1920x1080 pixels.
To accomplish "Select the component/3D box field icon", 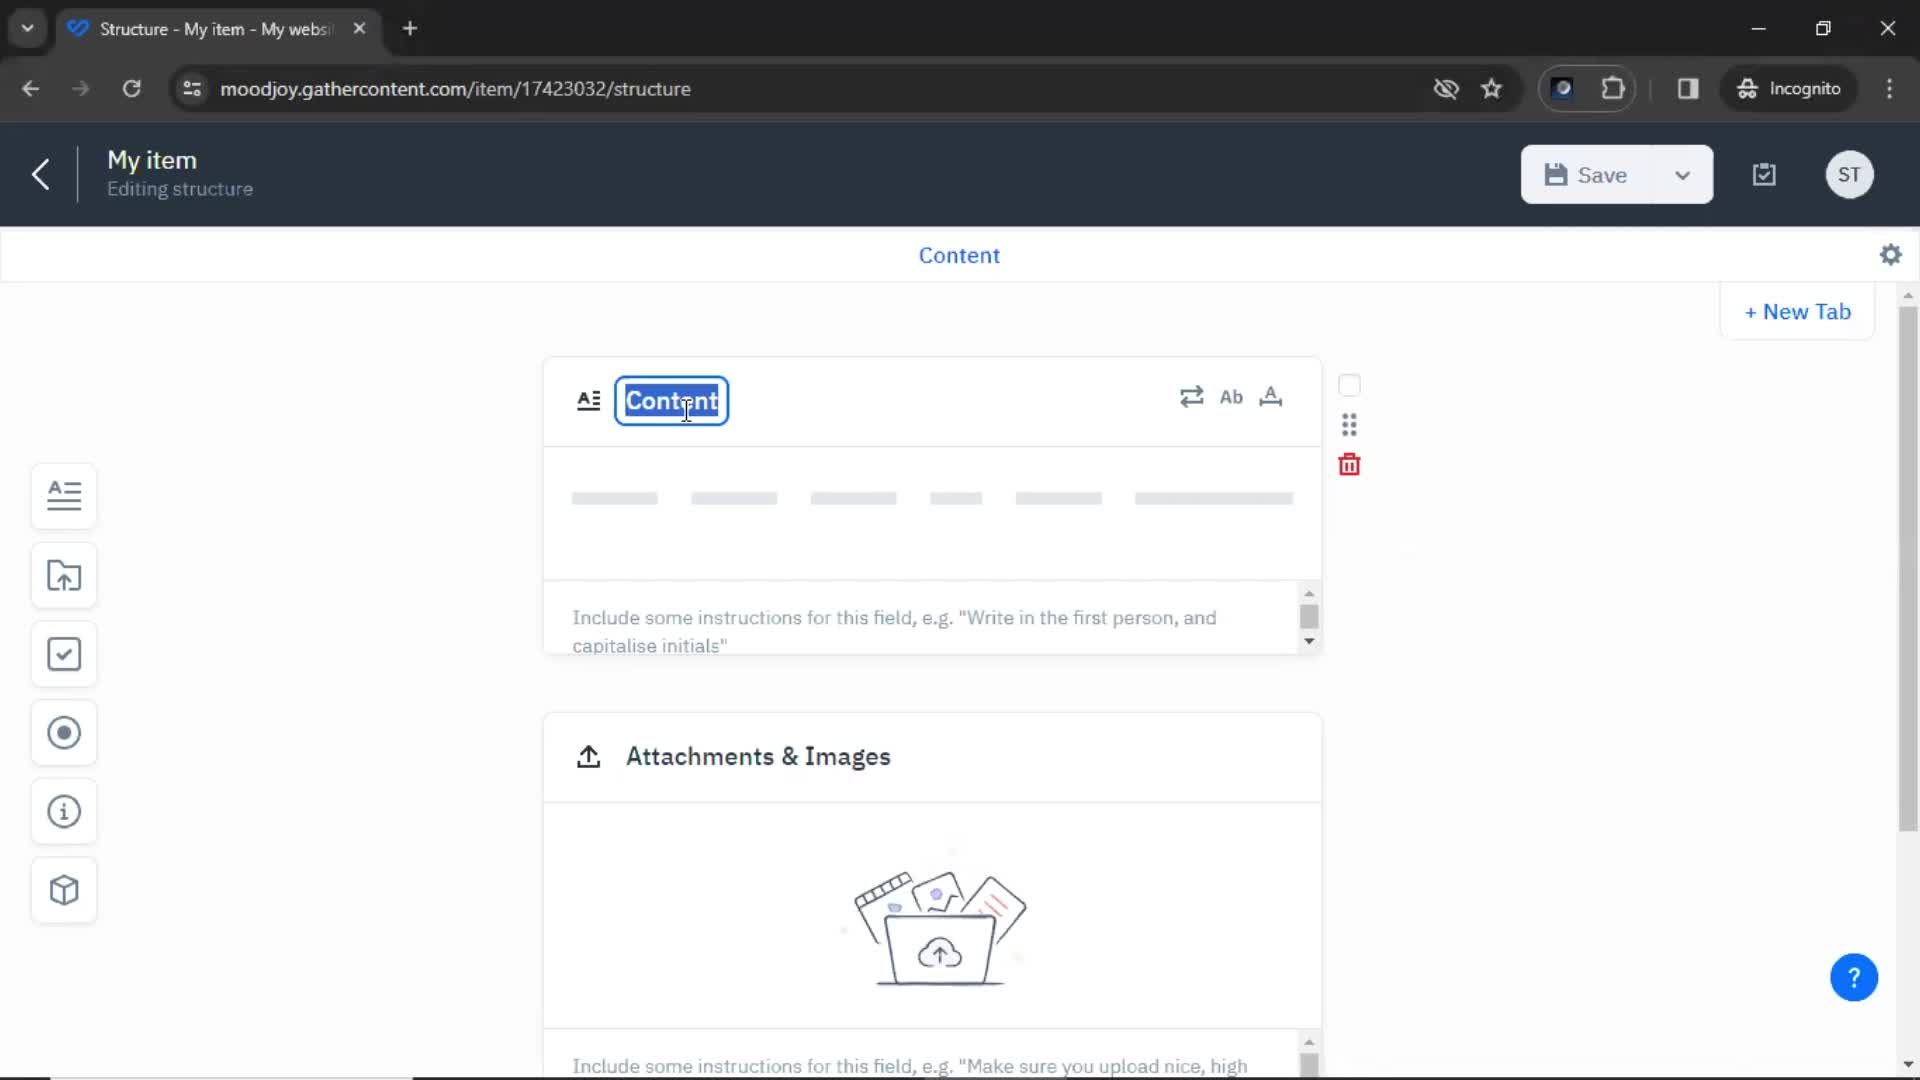I will tap(63, 890).
